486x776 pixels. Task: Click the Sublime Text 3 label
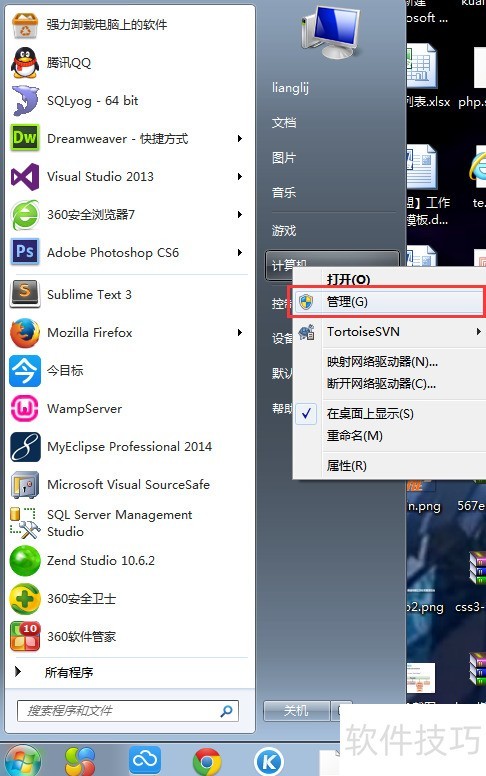click(90, 294)
